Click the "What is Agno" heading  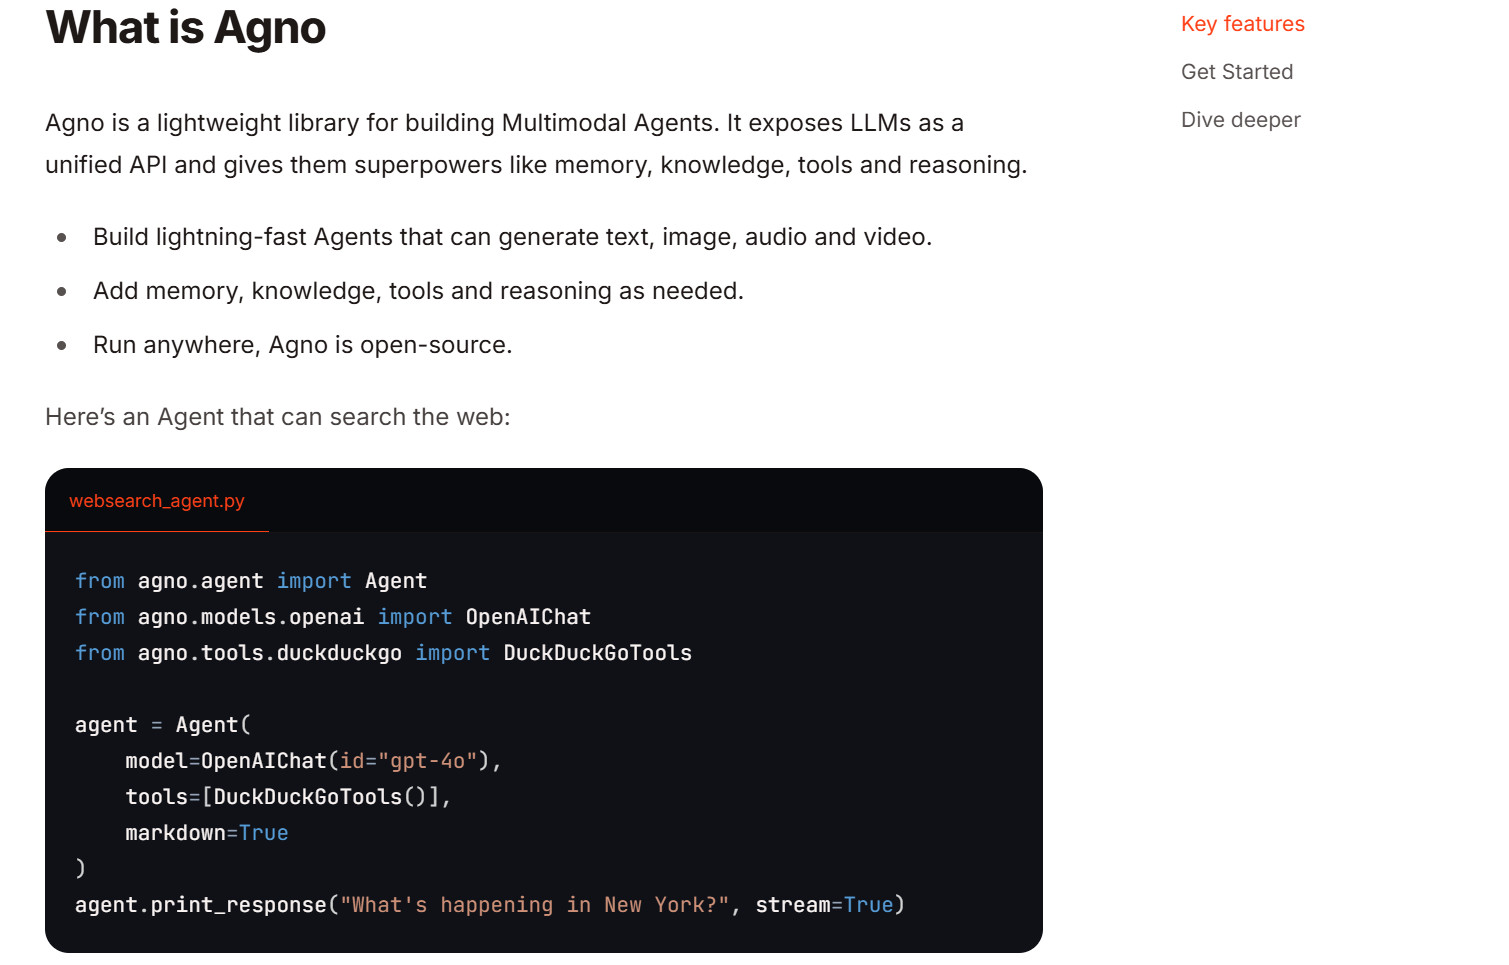pos(186,27)
